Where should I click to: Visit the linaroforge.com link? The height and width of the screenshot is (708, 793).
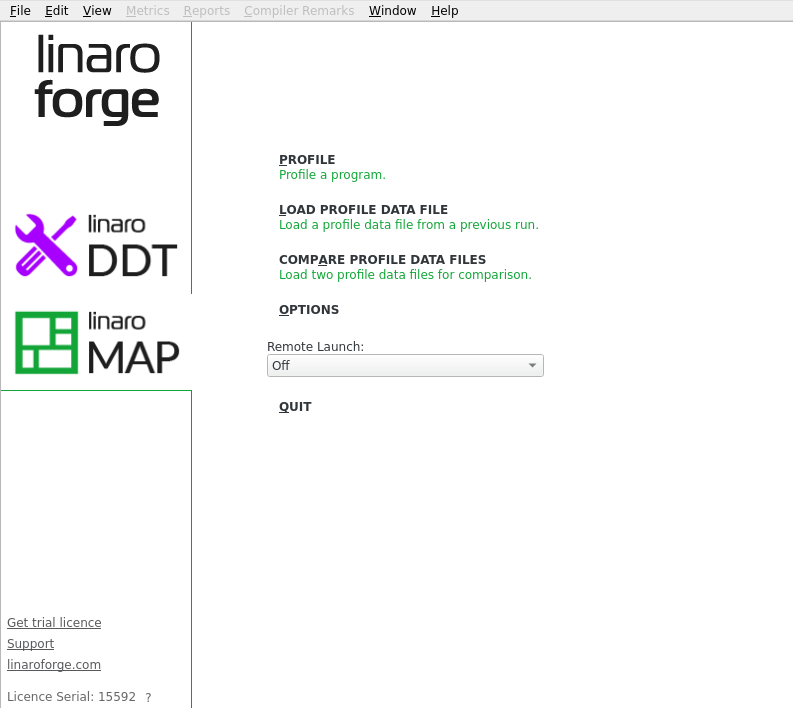(x=54, y=665)
